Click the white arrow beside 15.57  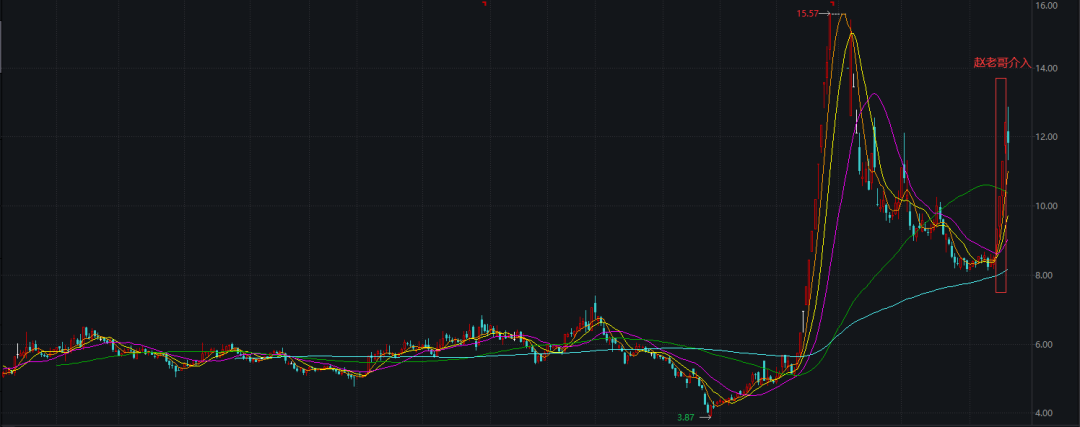pyautogui.click(x=826, y=13)
